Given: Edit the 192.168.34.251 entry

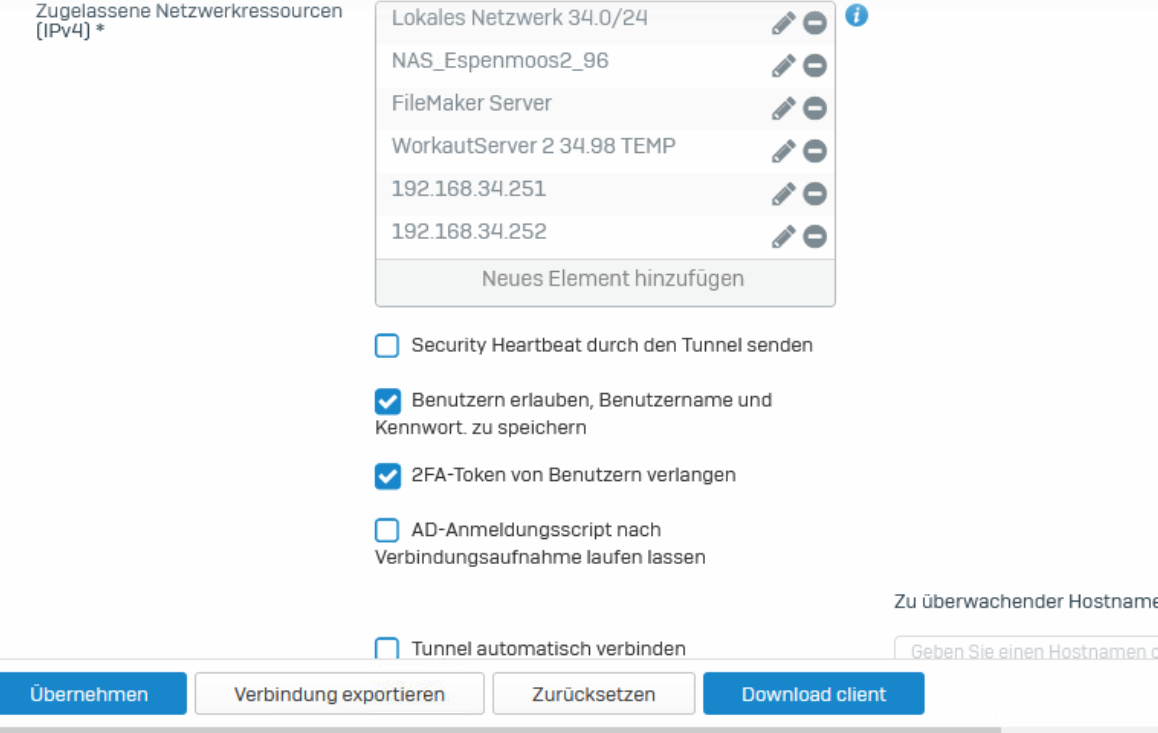Looking at the screenshot, I should coord(783,194).
